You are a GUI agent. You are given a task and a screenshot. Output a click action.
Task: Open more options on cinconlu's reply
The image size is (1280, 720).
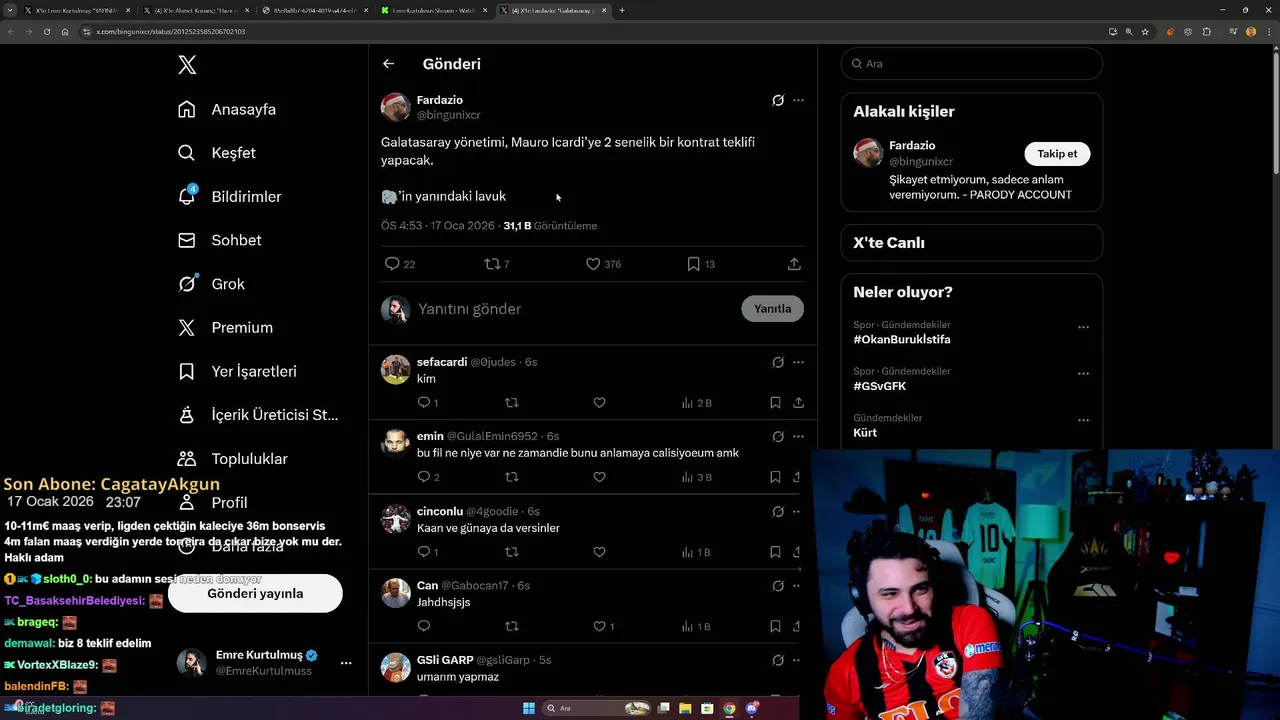[798, 511]
